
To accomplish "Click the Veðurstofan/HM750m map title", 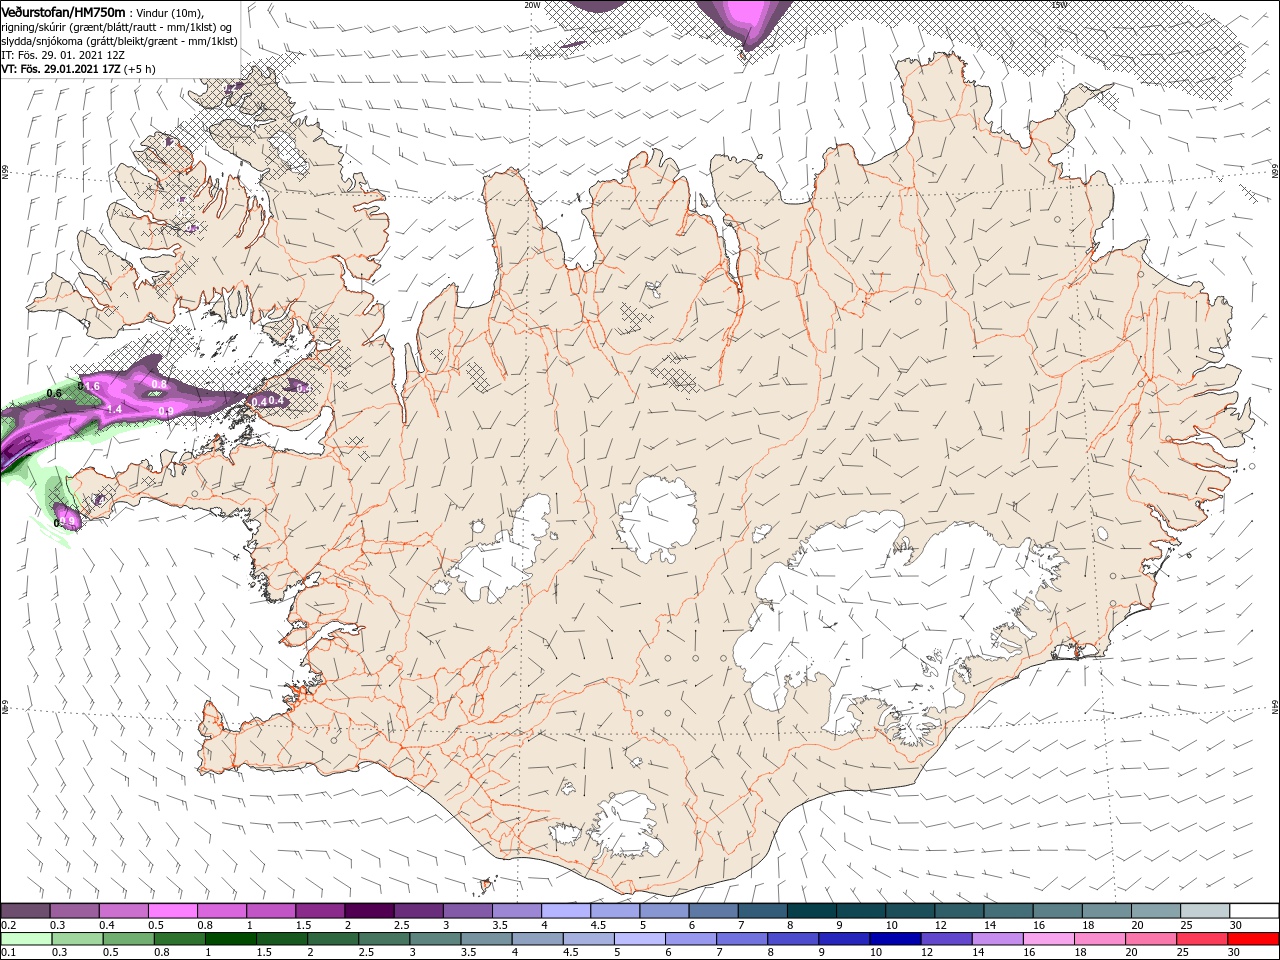I will [x=63, y=11].
